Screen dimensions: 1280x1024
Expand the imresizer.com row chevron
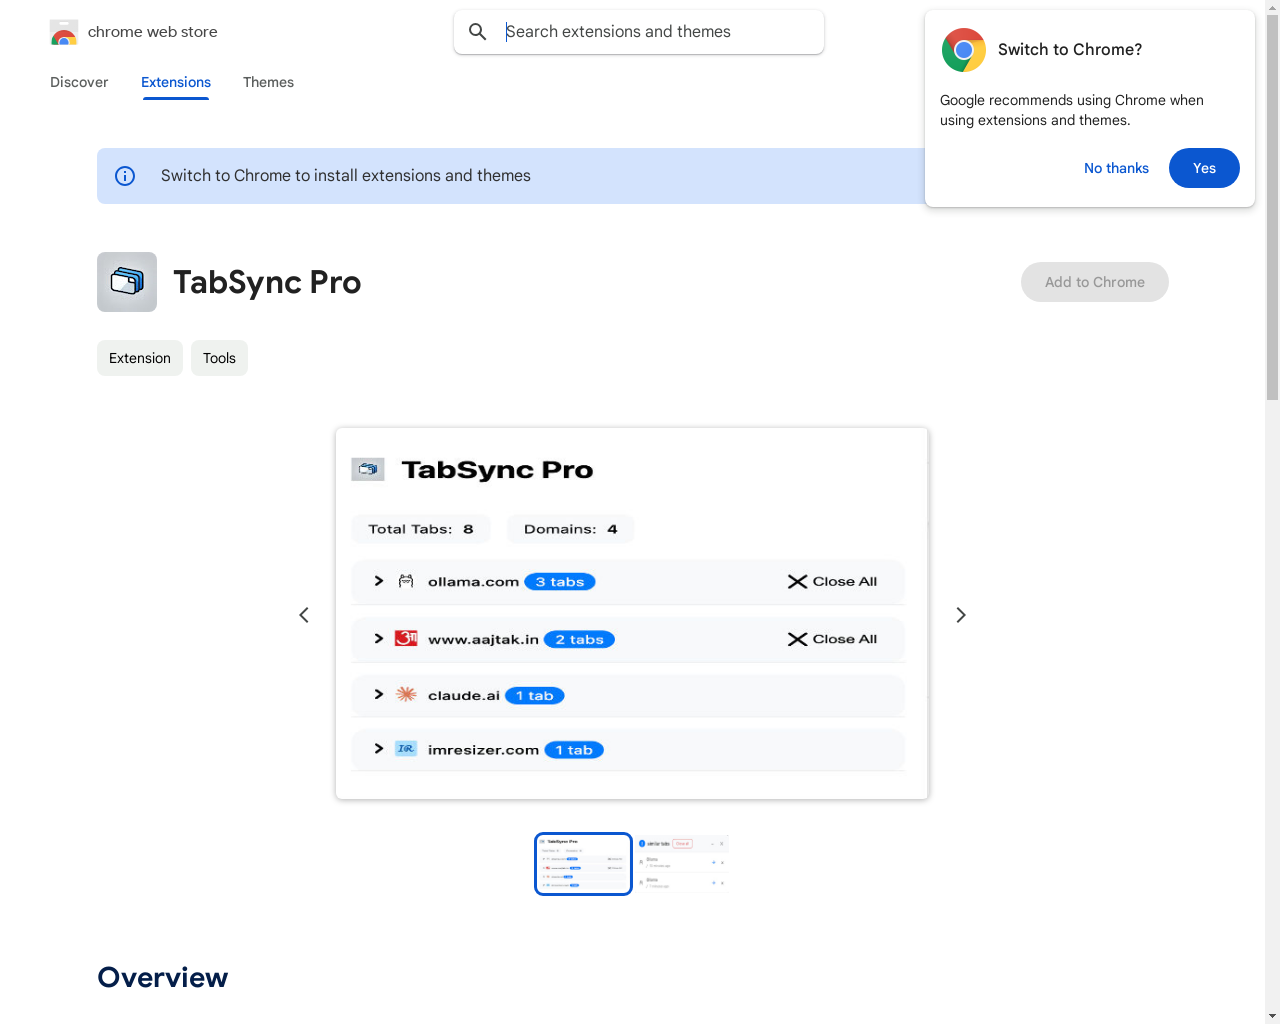pos(379,748)
